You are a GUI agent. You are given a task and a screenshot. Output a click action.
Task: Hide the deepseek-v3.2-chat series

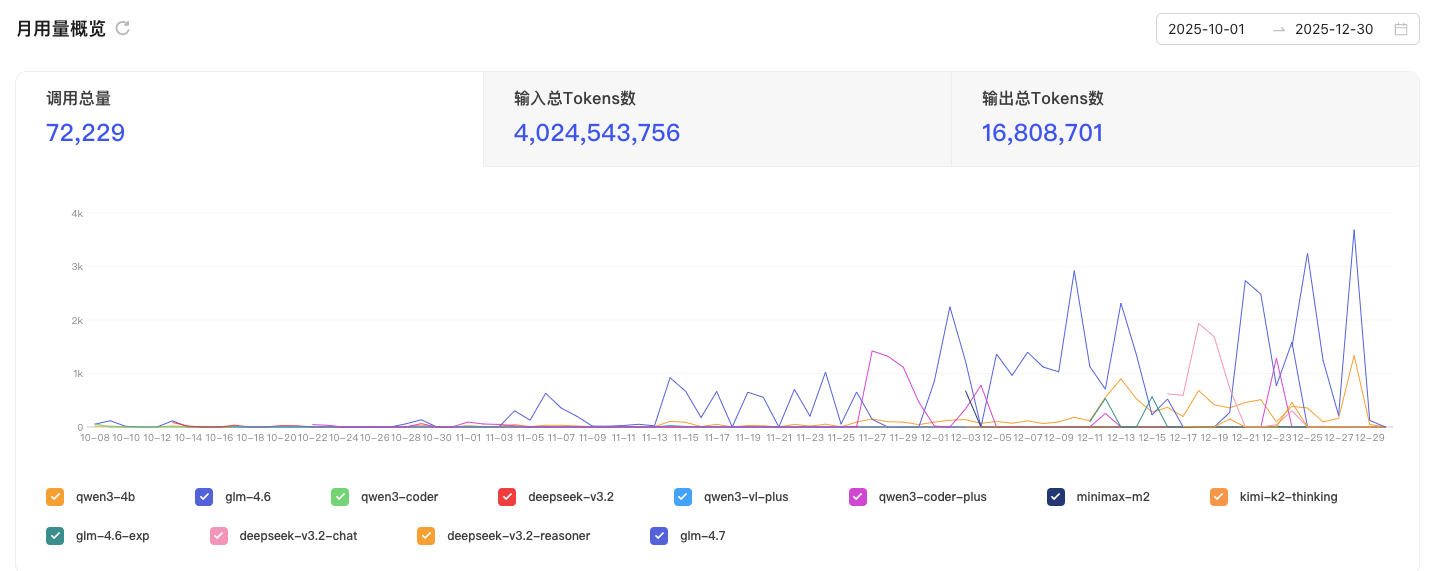[x=218, y=535]
